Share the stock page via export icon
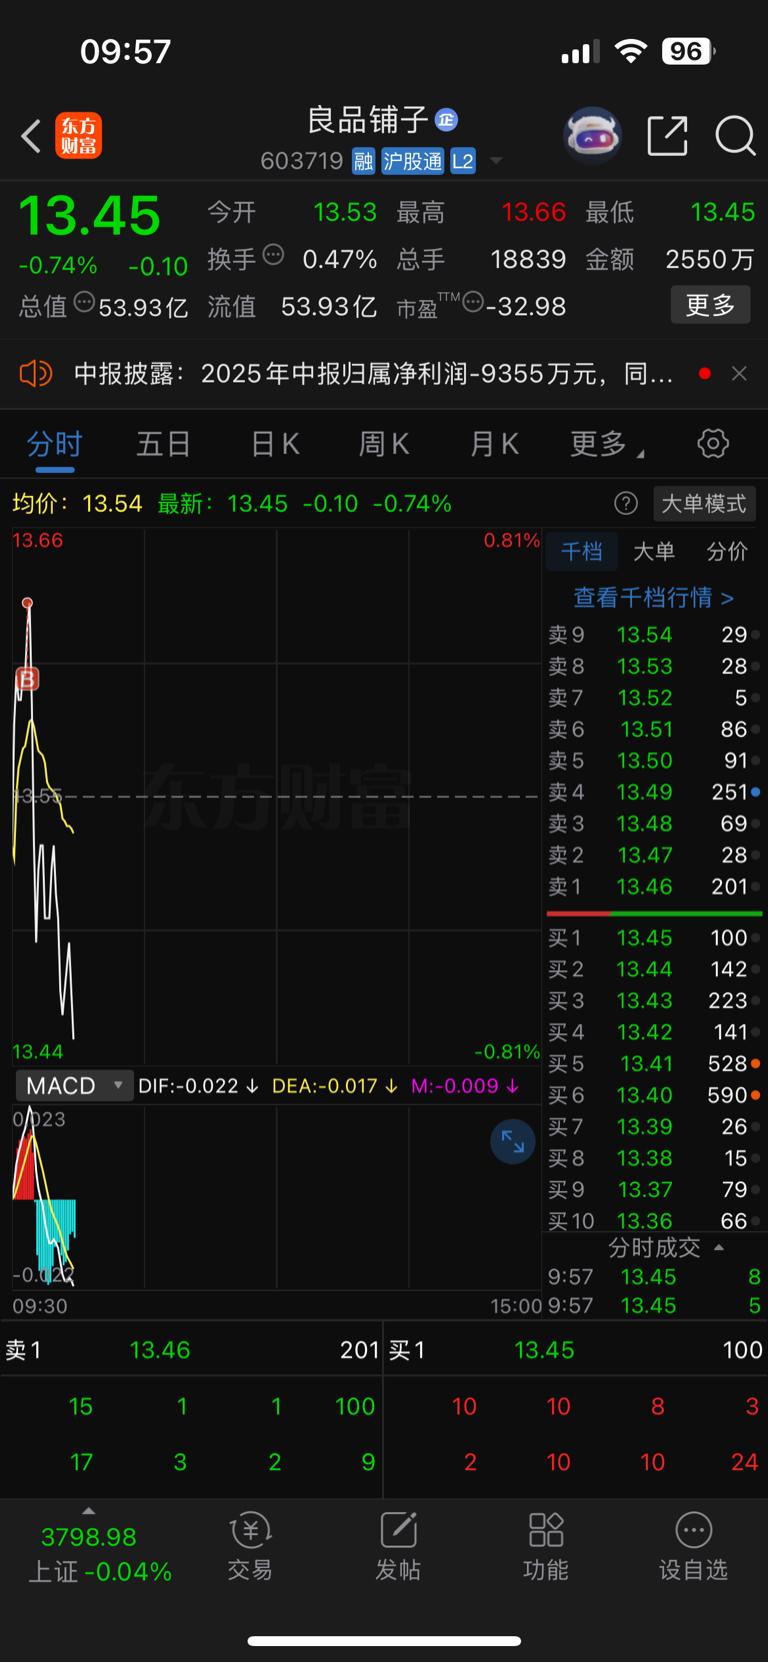The width and height of the screenshot is (768, 1663). 667,136
